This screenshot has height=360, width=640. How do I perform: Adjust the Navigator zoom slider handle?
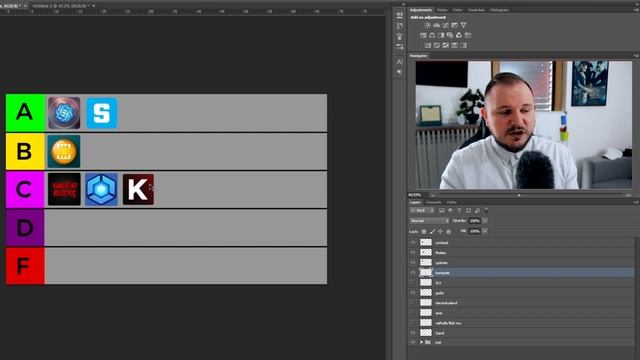(x=519, y=195)
